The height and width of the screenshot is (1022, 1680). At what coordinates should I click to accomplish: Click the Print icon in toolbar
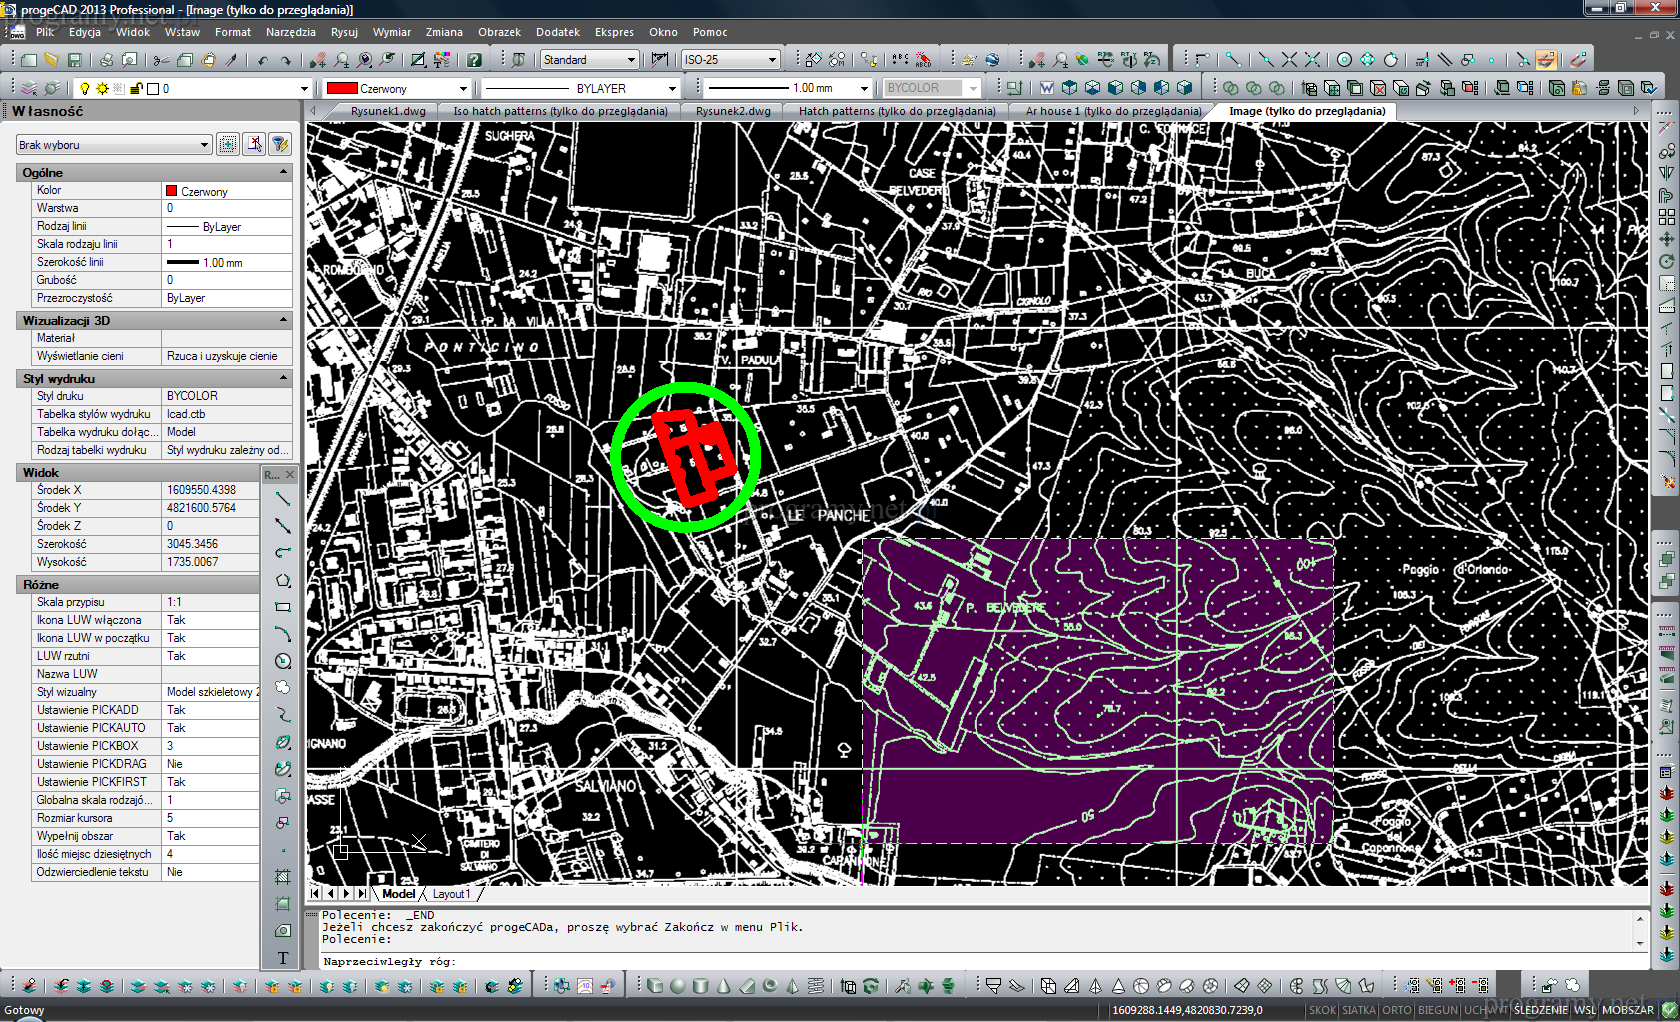pos(107,60)
